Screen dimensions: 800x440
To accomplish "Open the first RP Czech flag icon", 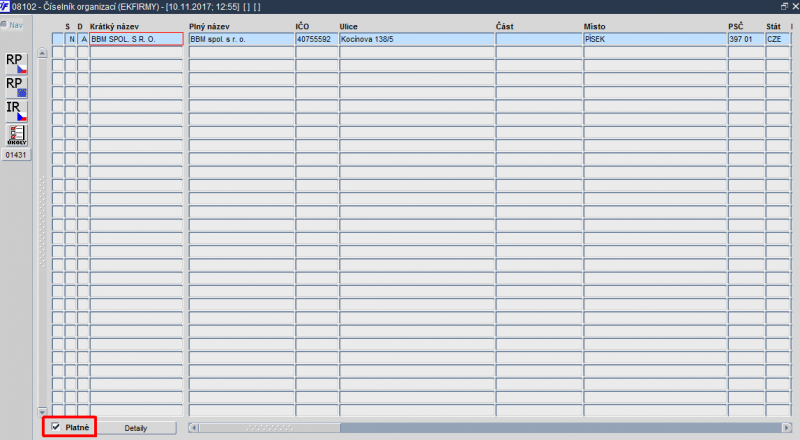I will coord(16,63).
